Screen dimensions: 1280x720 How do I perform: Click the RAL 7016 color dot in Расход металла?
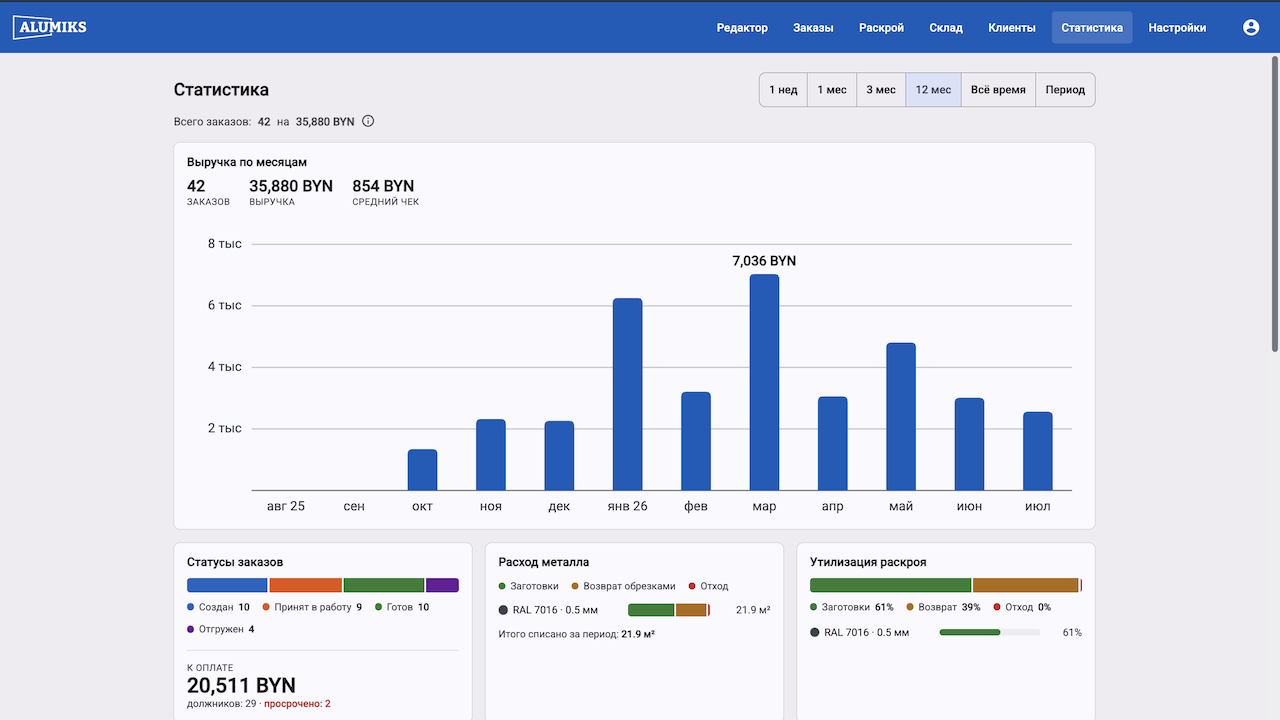(x=504, y=610)
